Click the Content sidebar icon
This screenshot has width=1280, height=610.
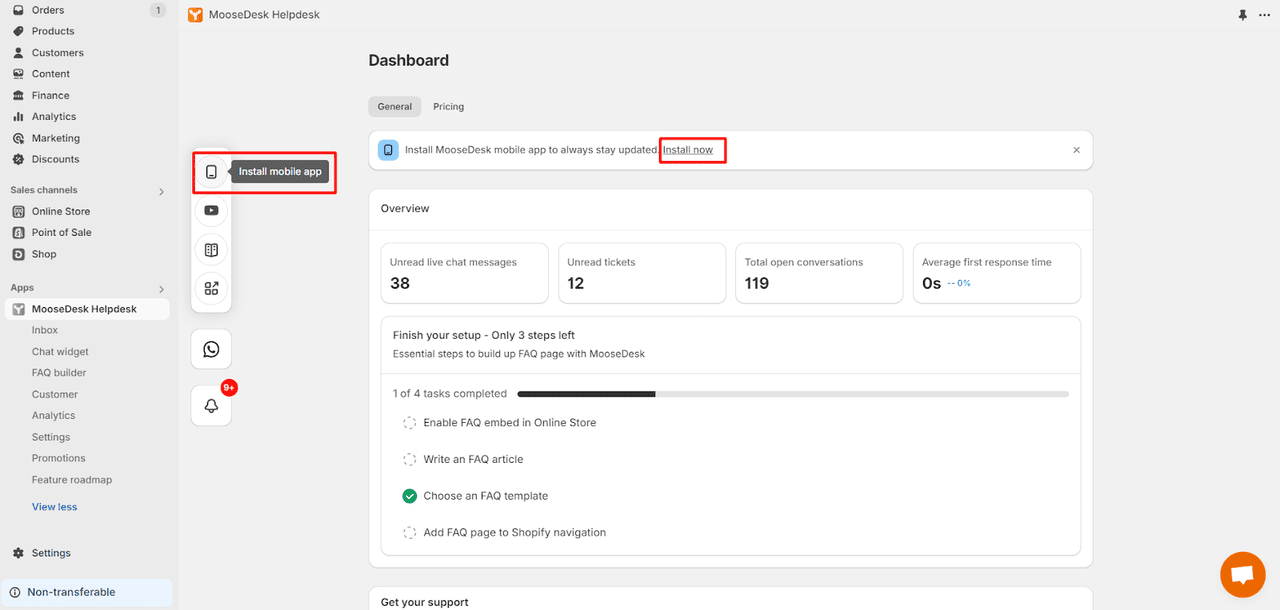pyautogui.click(x=18, y=74)
